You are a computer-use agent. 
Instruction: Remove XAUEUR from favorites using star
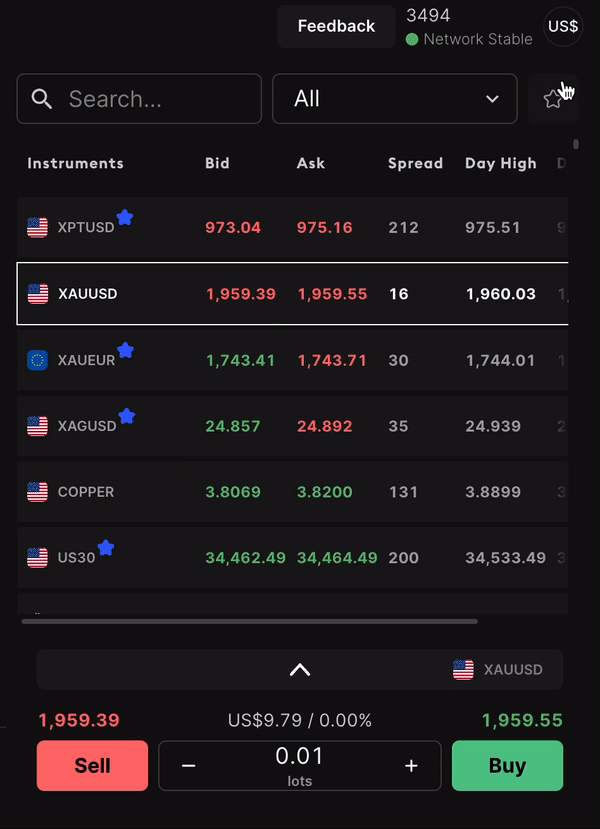click(125, 350)
